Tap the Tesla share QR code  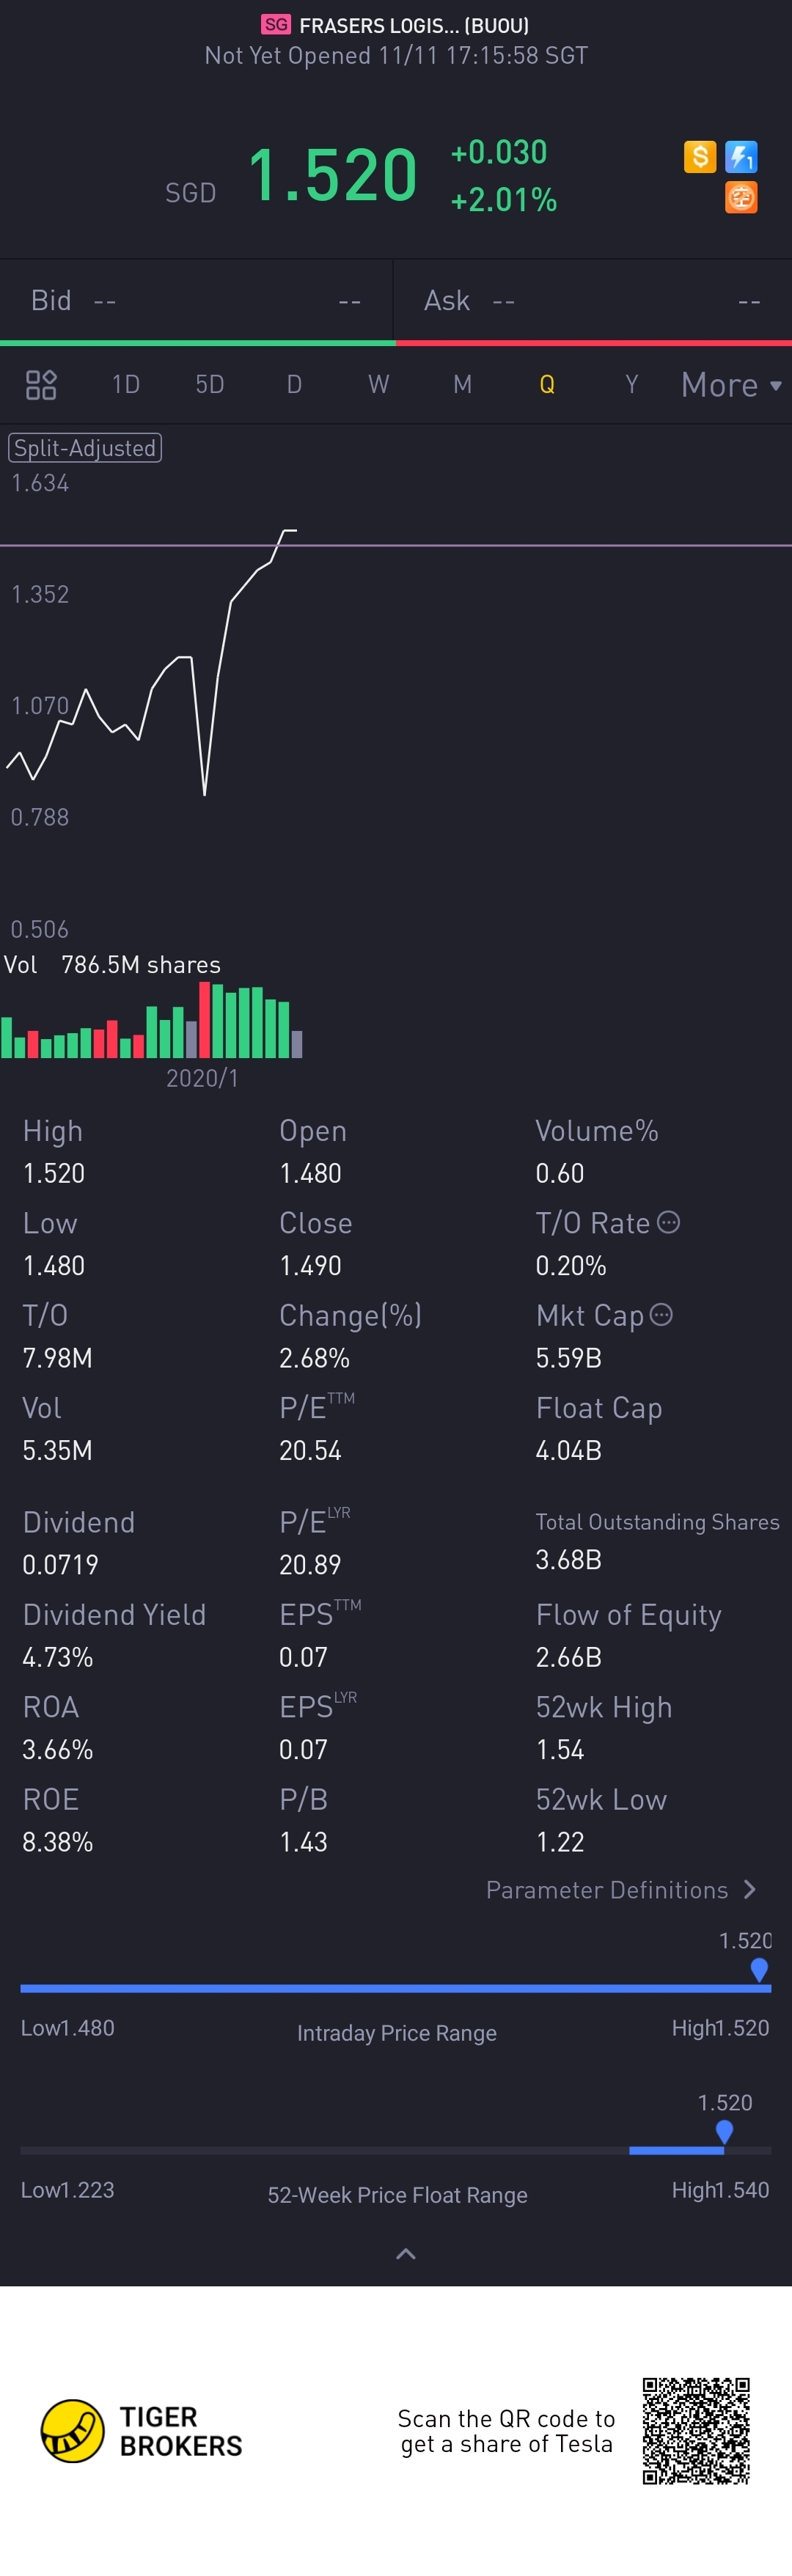[x=696, y=2431]
